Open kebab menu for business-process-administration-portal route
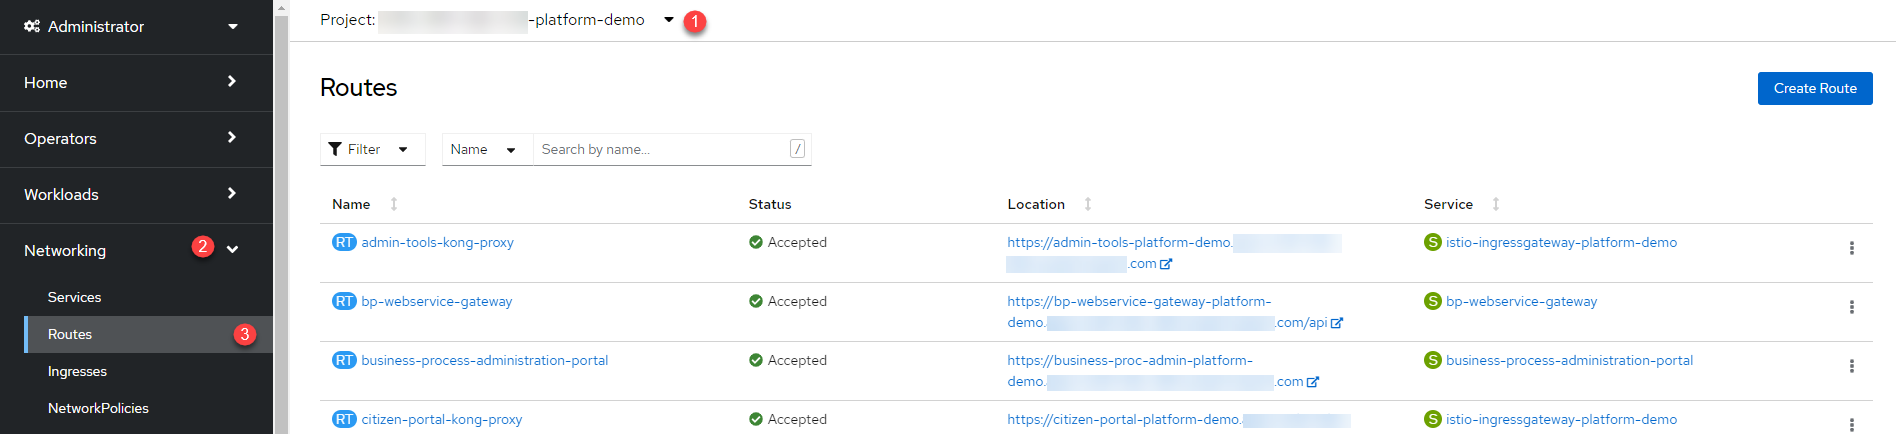The height and width of the screenshot is (434, 1896). pyautogui.click(x=1851, y=366)
